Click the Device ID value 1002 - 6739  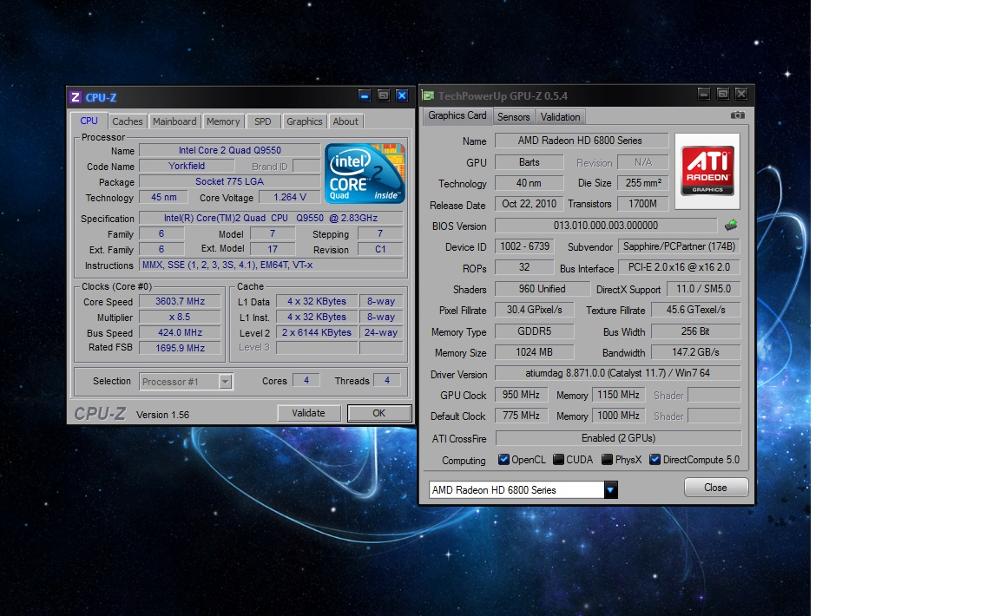(x=524, y=246)
